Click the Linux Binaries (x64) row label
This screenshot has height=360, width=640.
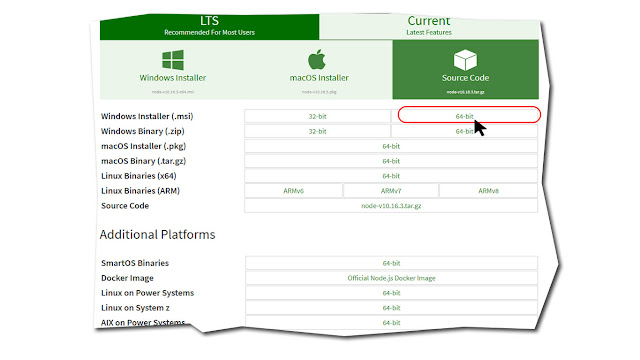pos(139,176)
